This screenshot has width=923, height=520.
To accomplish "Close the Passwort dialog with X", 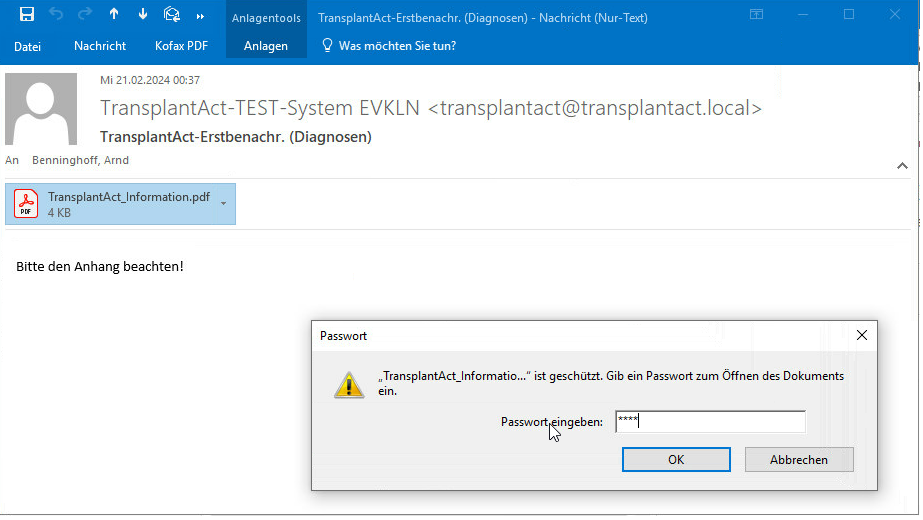I will click(862, 336).
